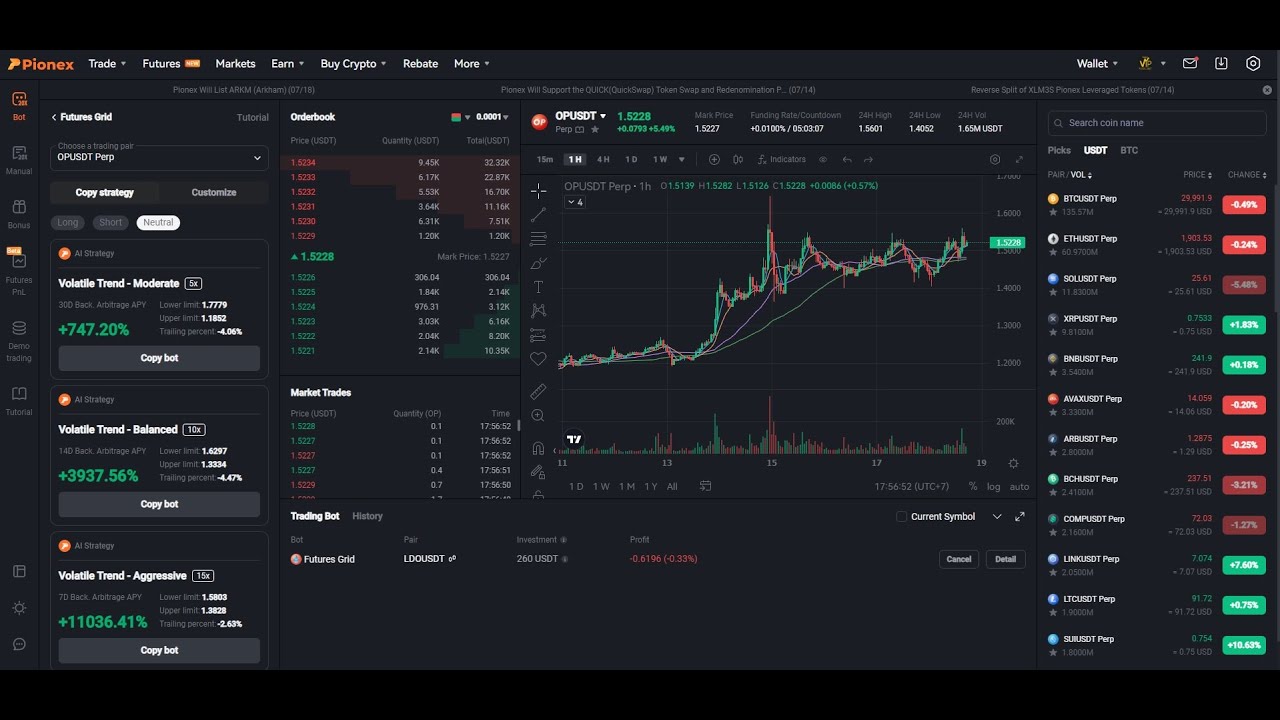The image size is (1280, 720).
Task: Open the Rebate menu item
Action: pos(420,63)
